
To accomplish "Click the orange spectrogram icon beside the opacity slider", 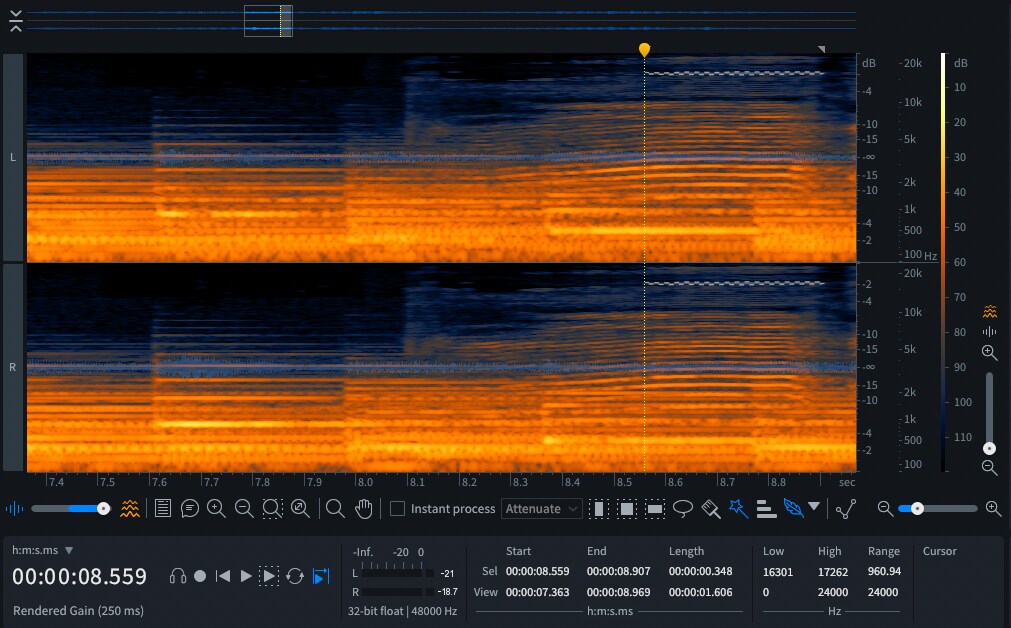I will pos(130,509).
